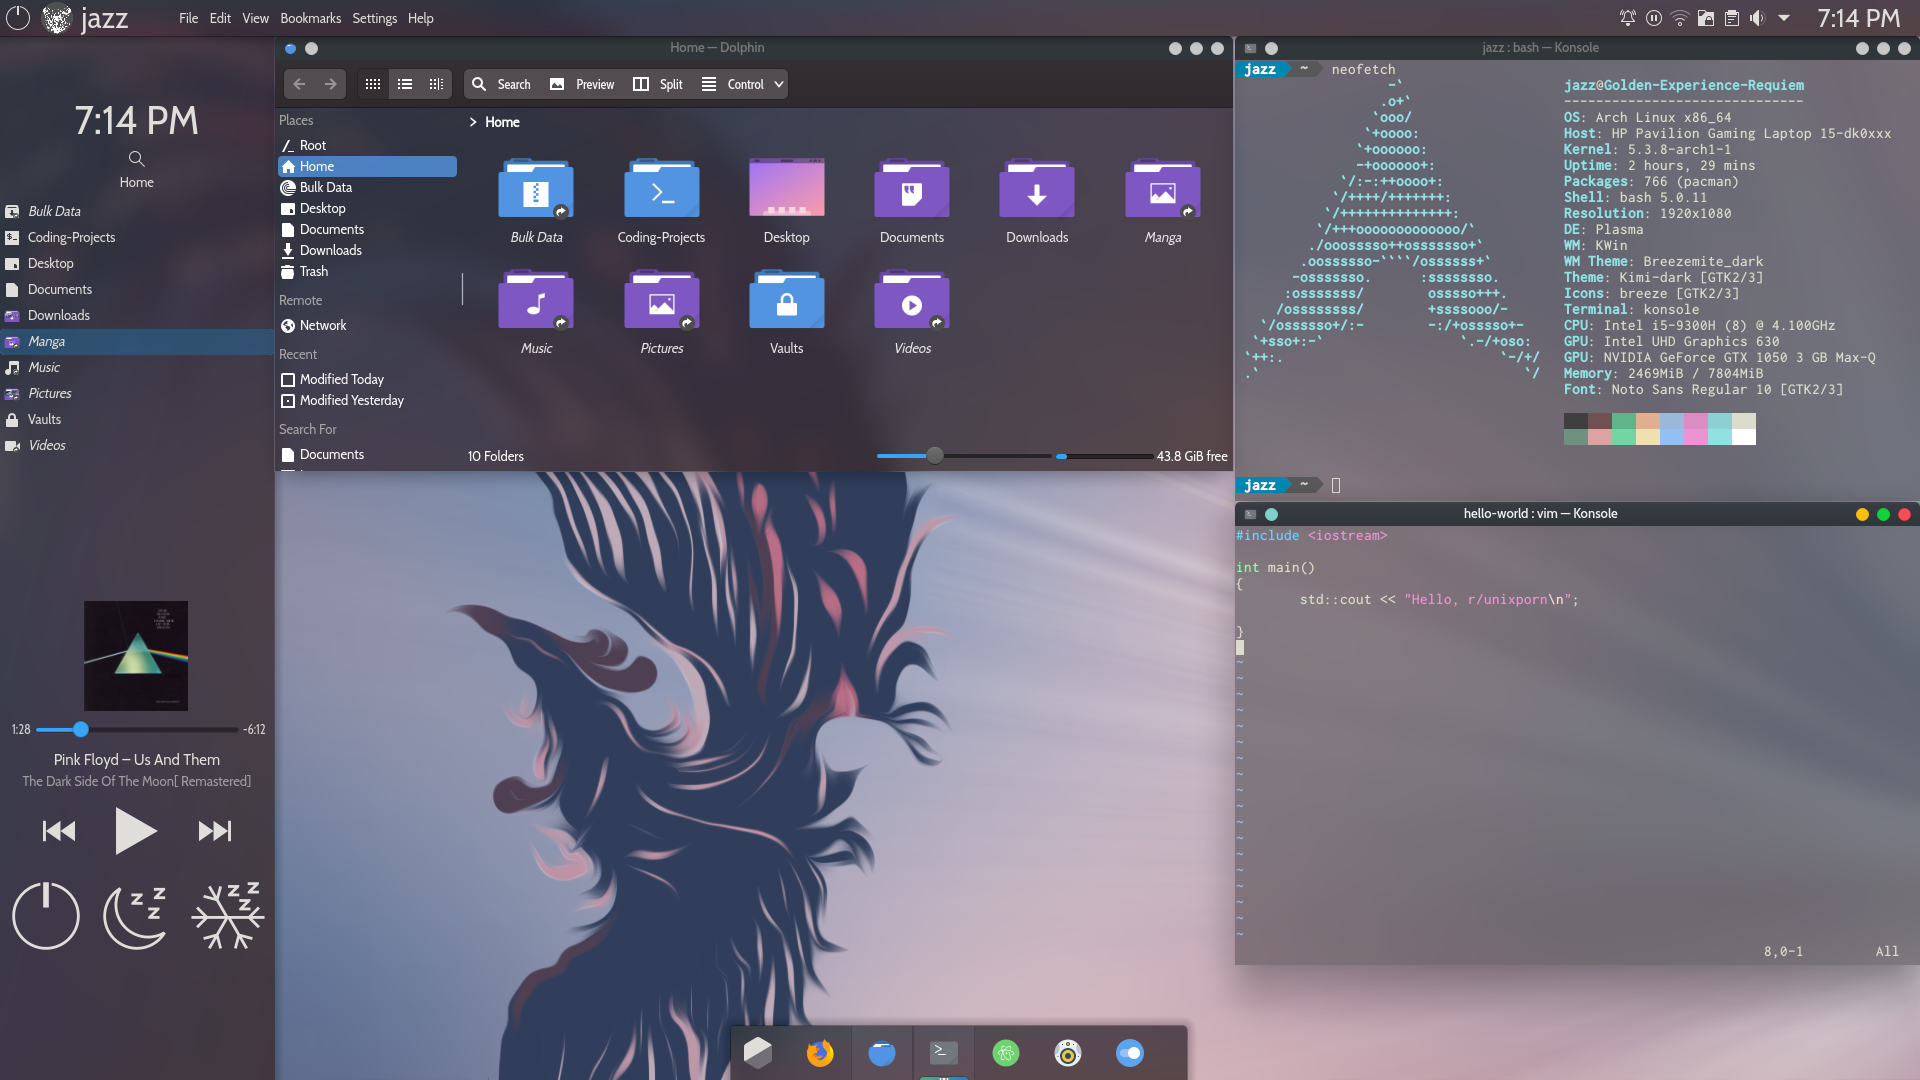Click the search icon in left sidebar
Viewport: 1920px width, 1080px height.
(x=137, y=158)
